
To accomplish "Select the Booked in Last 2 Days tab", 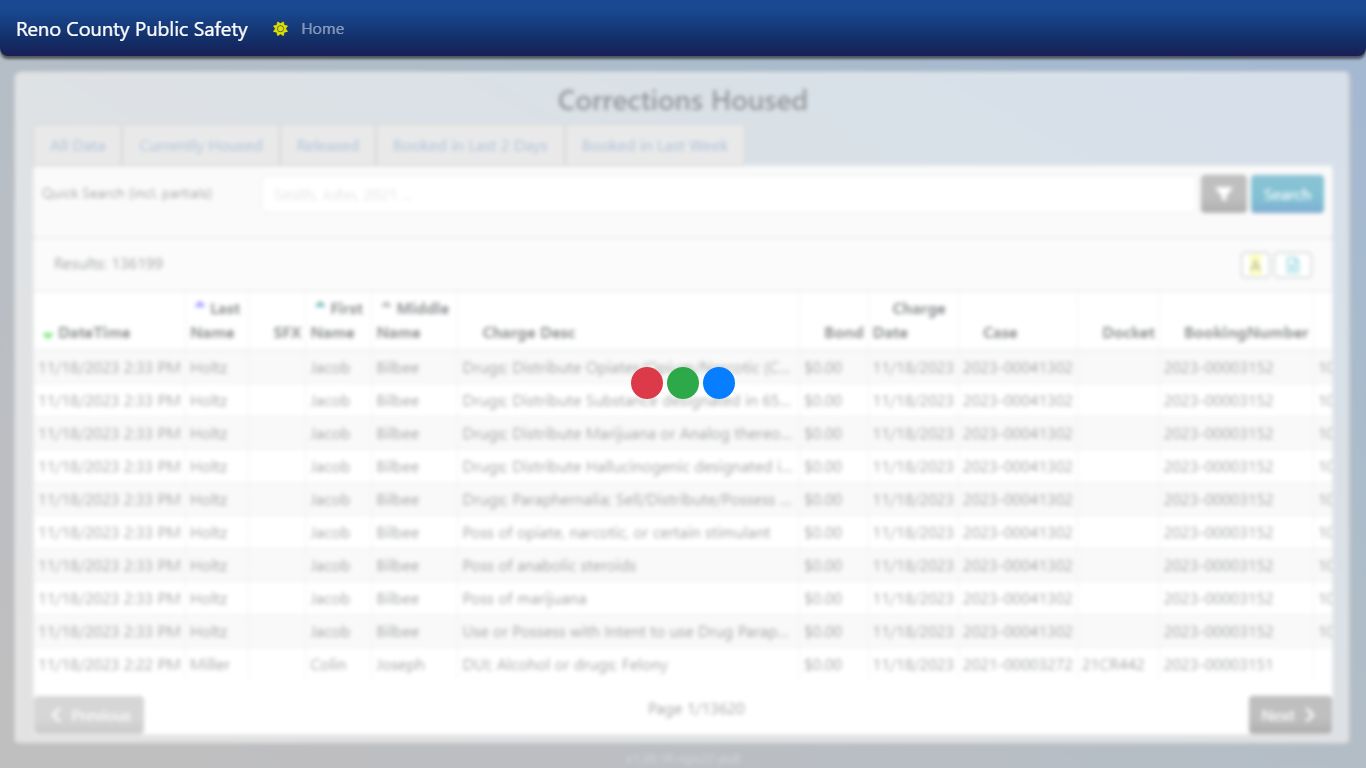I will tap(470, 145).
